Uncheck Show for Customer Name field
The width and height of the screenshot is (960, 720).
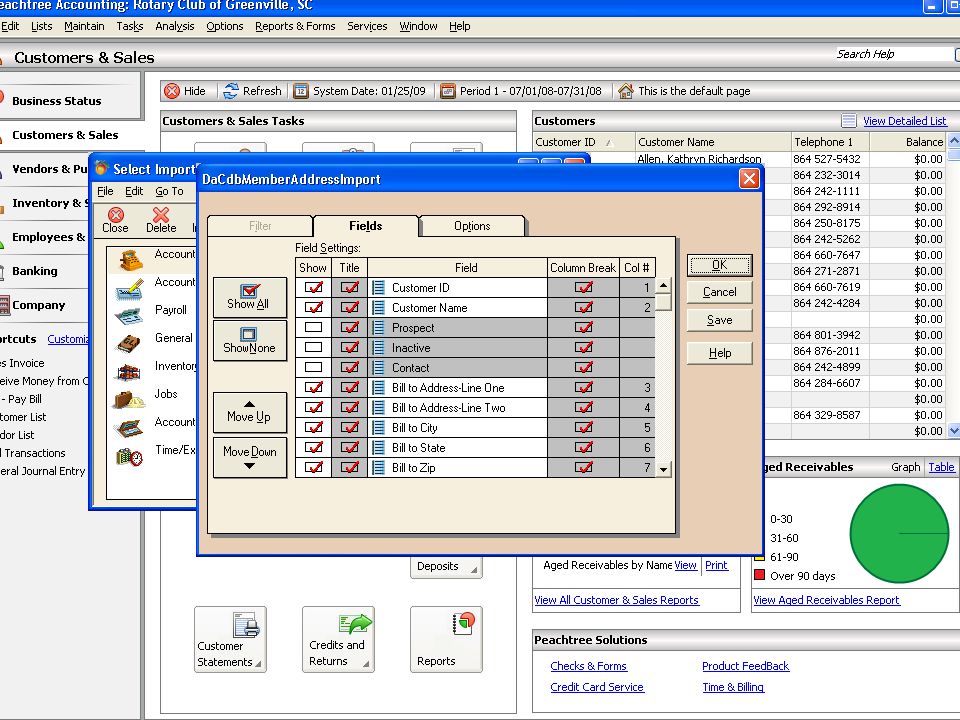coord(313,307)
